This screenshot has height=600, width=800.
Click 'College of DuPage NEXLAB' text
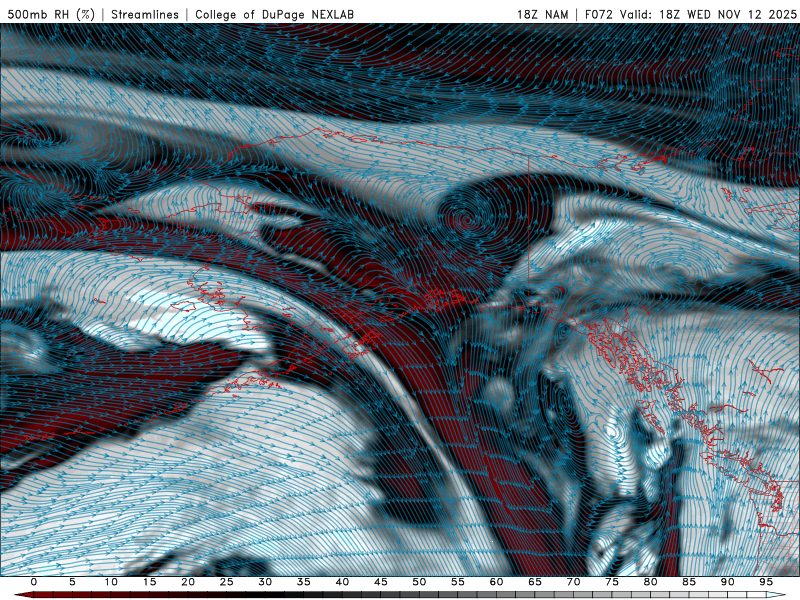274,14
